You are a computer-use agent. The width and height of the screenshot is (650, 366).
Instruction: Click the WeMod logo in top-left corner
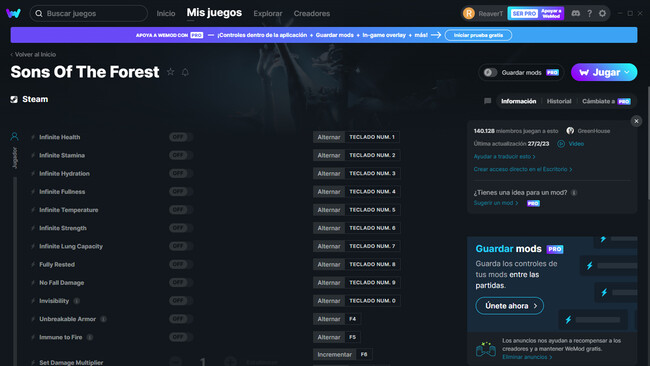pos(13,13)
